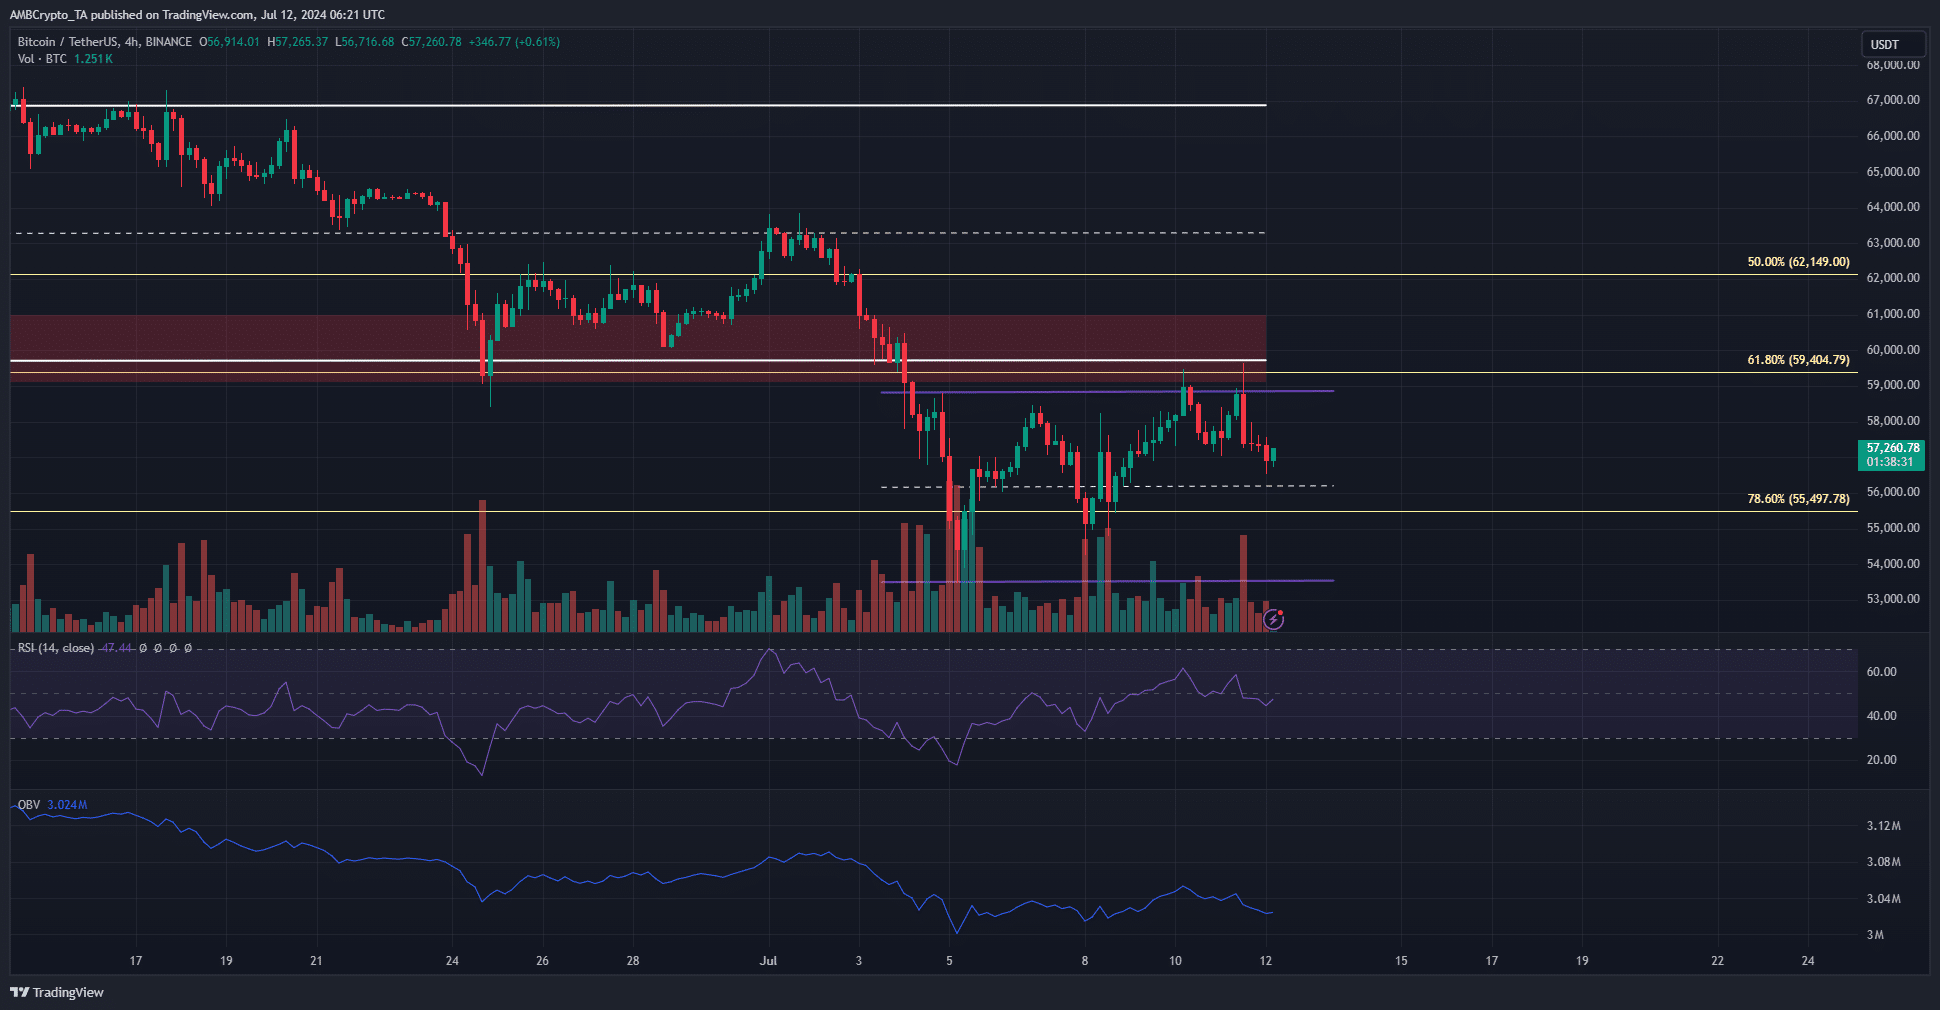Click the lightning bolt icon beside latest volume bar
Viewport: 1940px width, 1010px height.
click(x=1273, y=620)
